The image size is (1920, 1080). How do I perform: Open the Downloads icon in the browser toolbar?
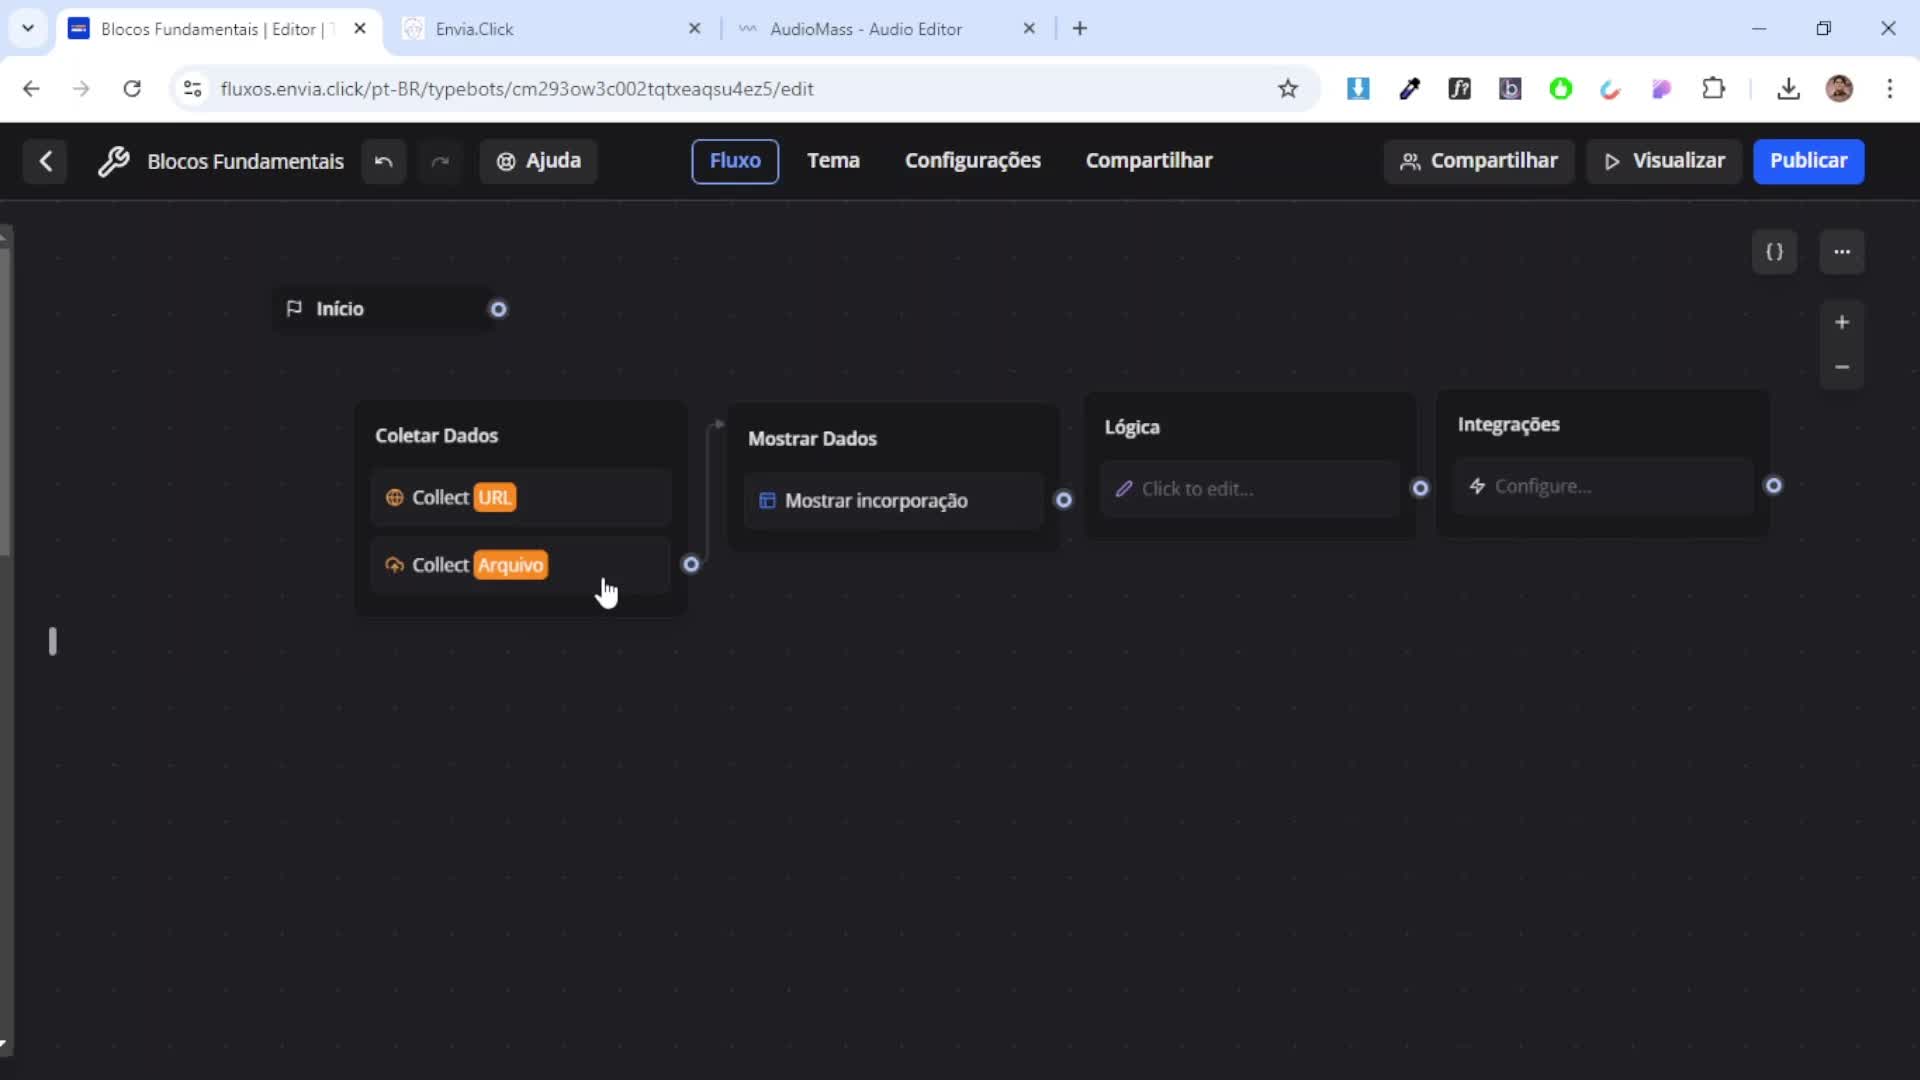[1789, 89]
